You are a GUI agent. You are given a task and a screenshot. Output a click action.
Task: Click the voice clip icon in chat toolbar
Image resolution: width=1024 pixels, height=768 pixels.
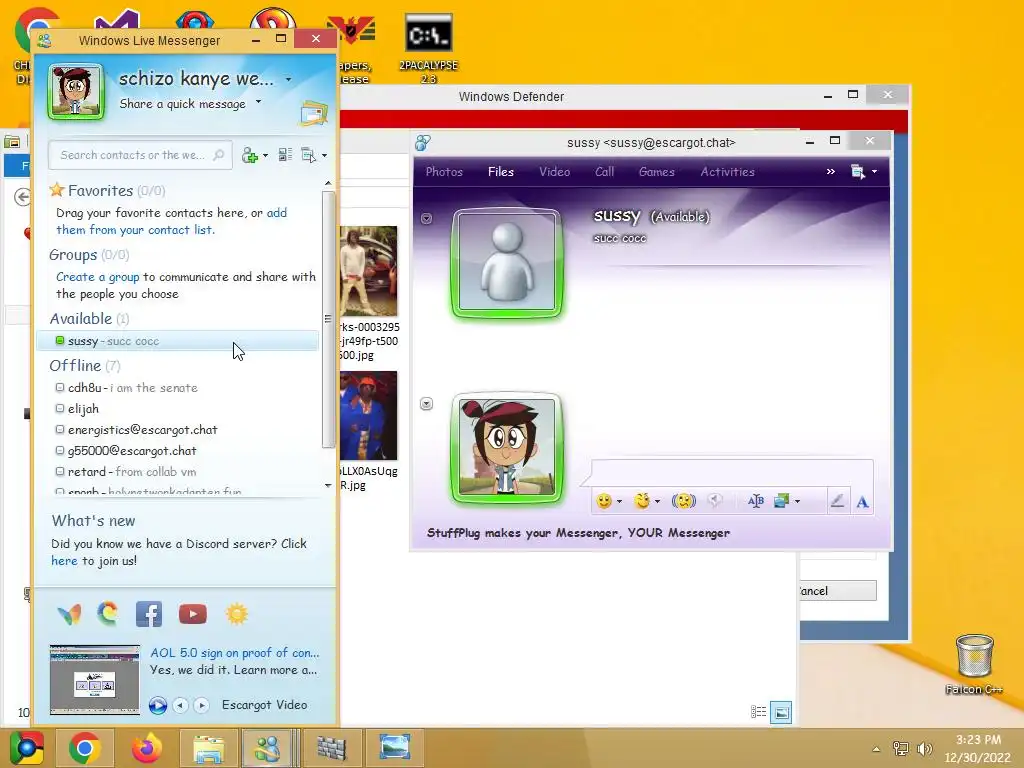point(715,501)
